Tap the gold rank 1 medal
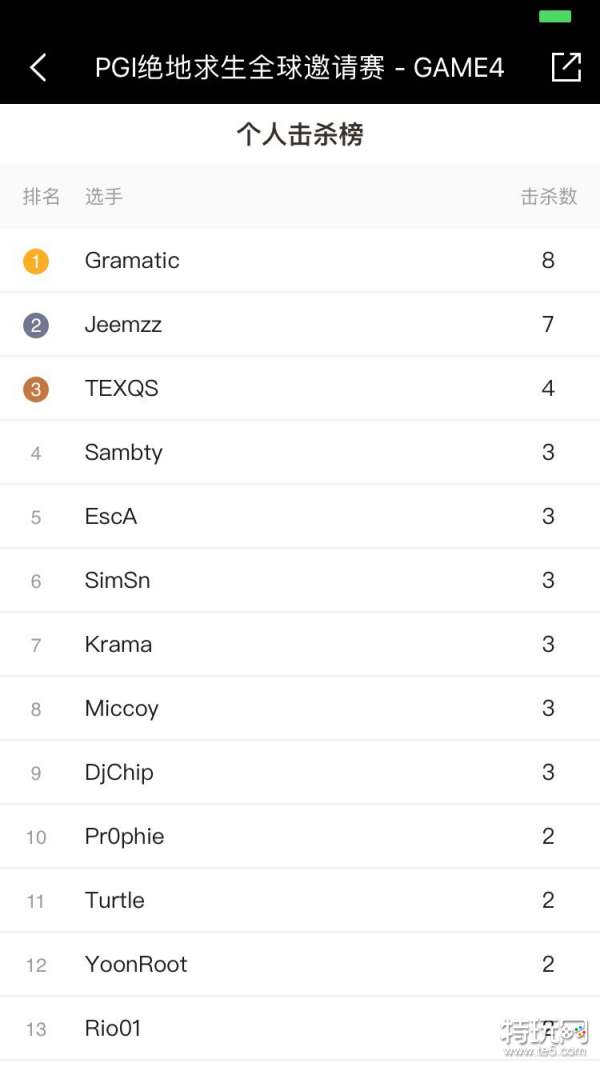Screen dimensions: 600x1067 point(36,262)
